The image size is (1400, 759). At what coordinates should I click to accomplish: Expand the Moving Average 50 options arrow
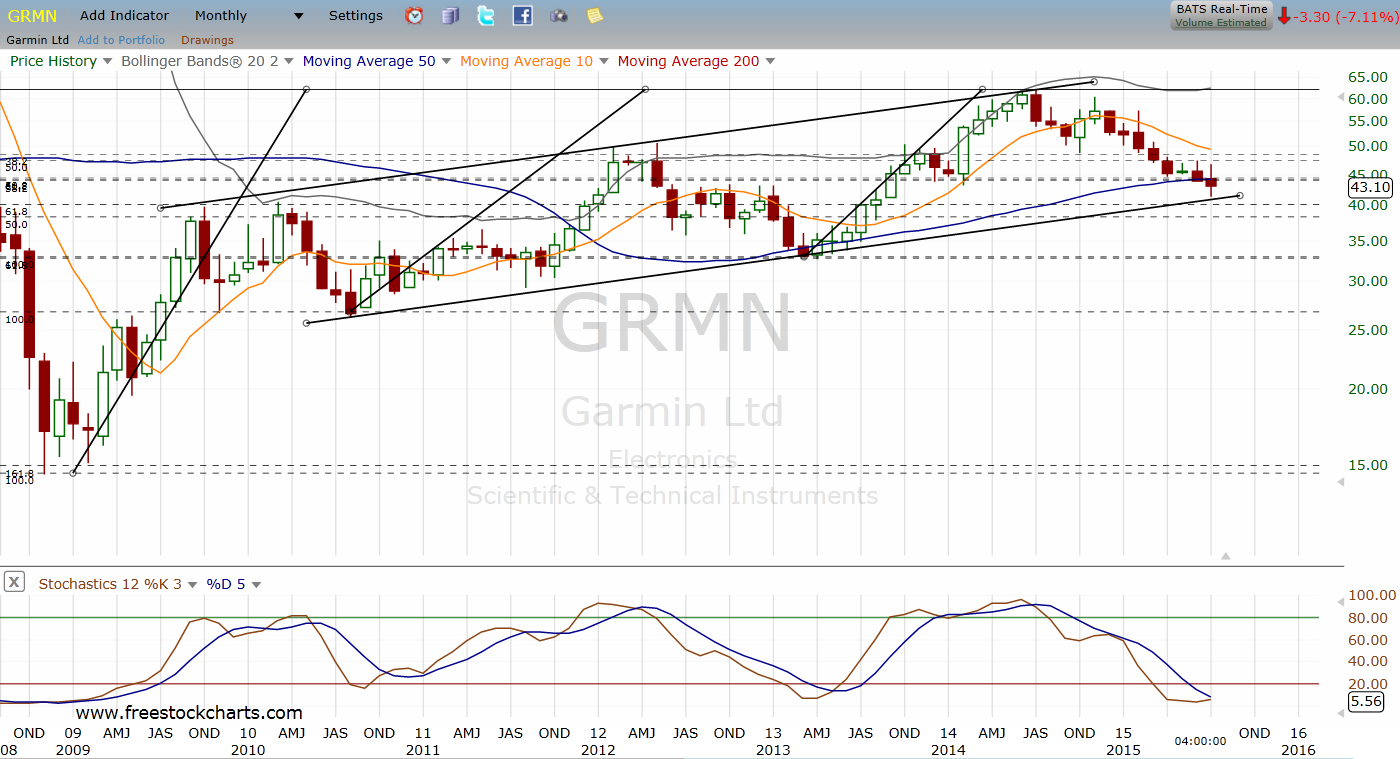(x=446, y=62)
